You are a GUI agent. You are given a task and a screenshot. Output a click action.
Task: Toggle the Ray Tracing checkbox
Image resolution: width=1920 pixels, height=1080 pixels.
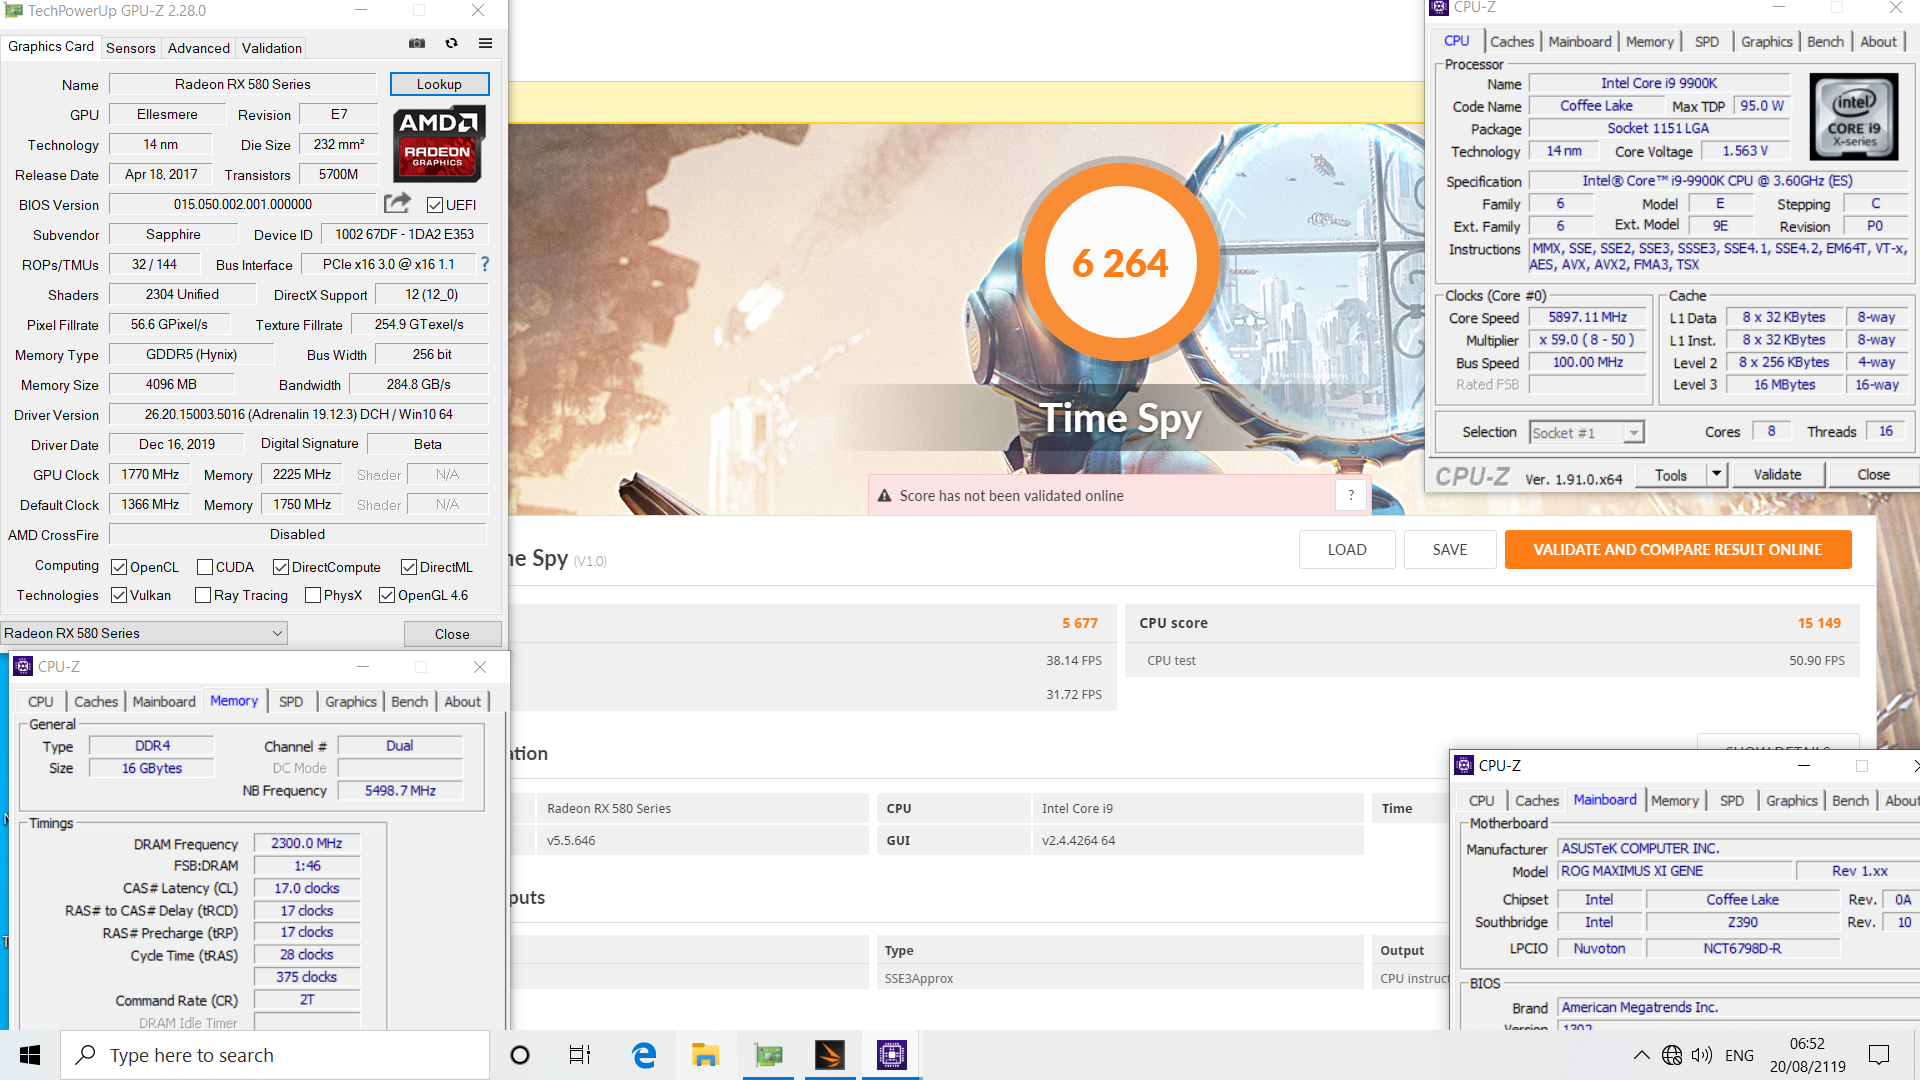[203, 595]
